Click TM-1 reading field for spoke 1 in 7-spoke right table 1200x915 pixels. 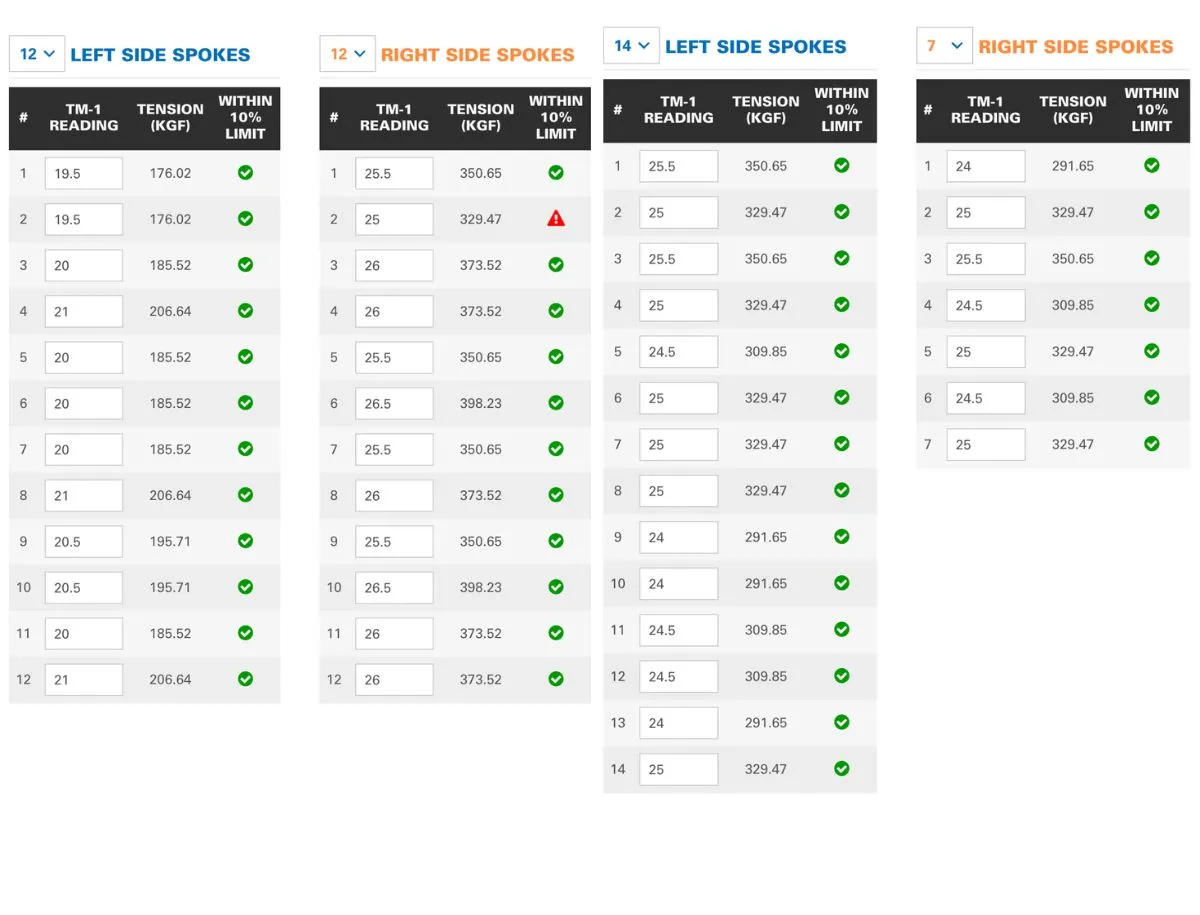click(x=986, y=166)
